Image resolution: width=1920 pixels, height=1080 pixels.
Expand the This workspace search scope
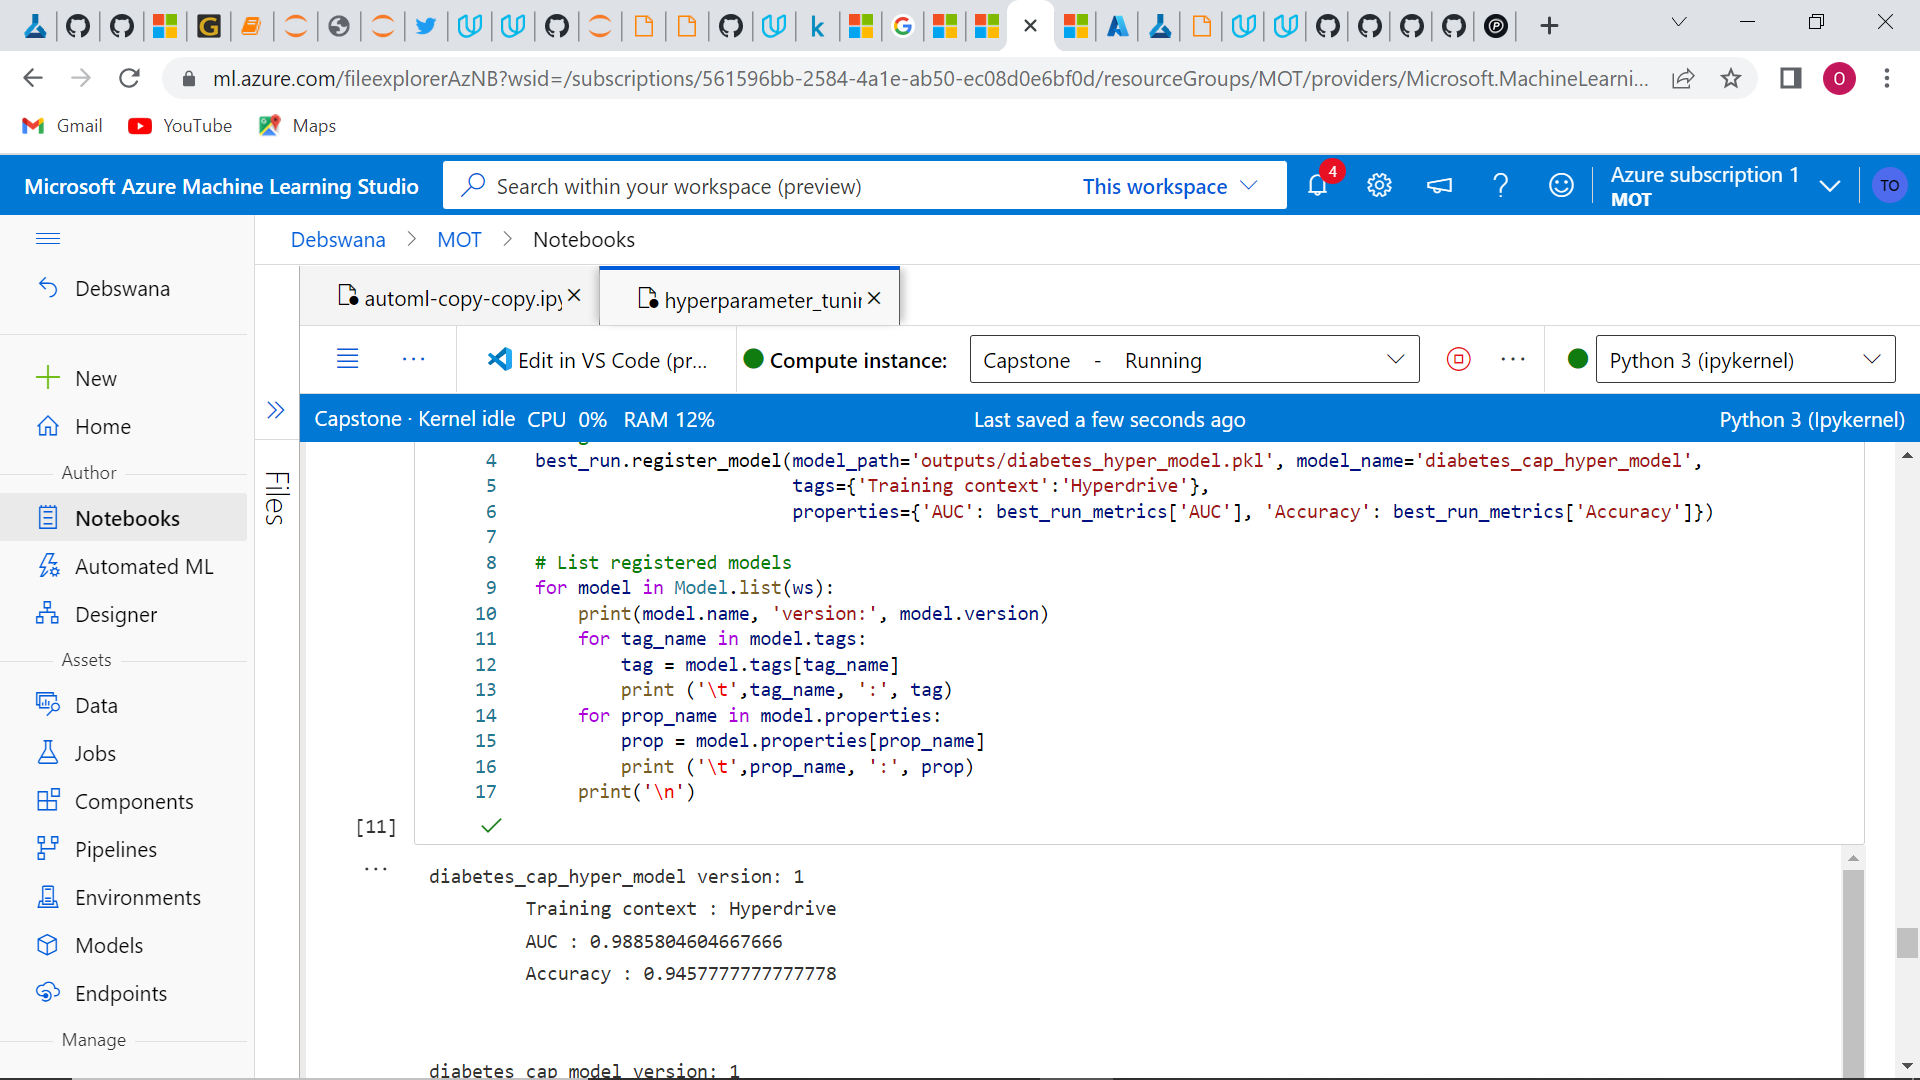pyautogui.click(x=1169, y=186)
